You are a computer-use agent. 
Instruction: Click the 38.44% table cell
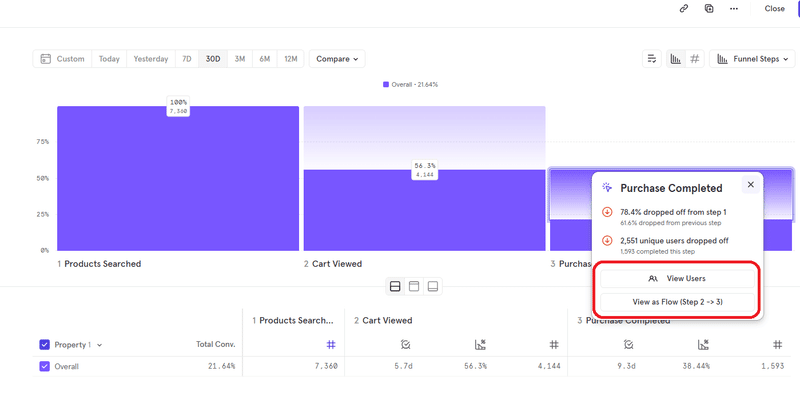696,366
